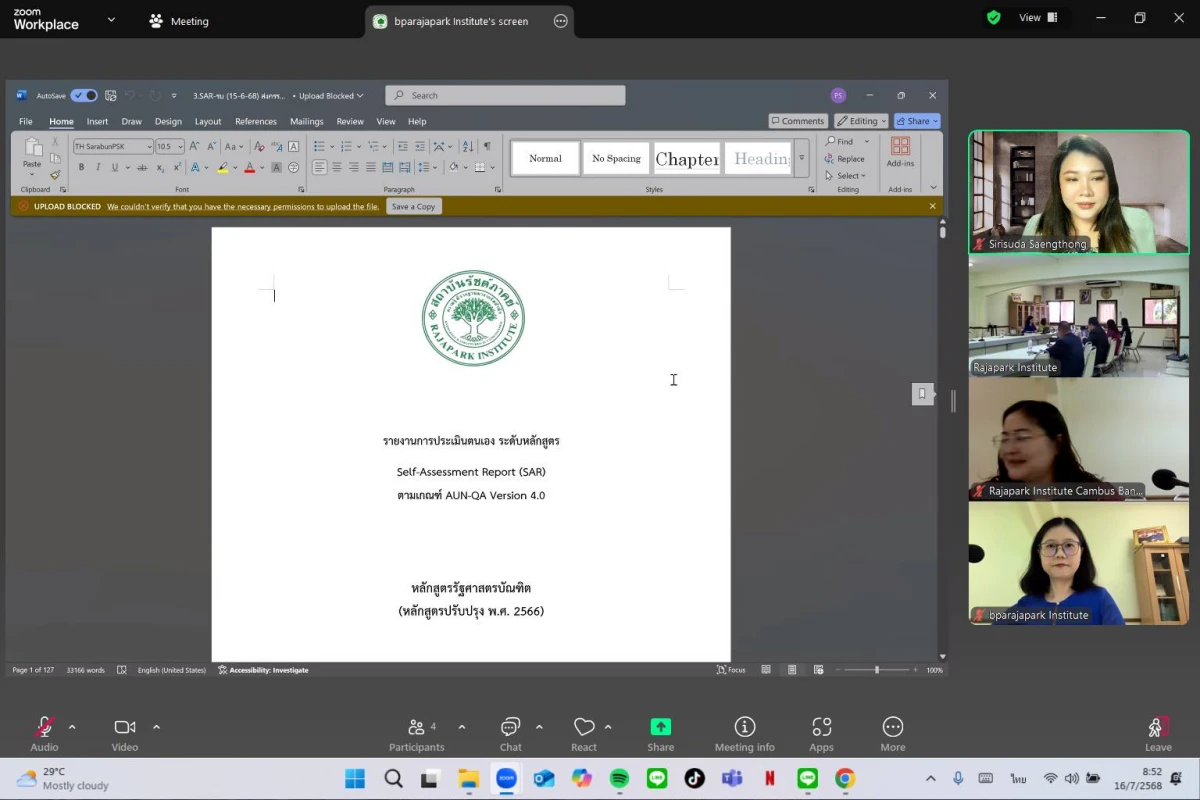Viewport: 1200px width, 800px height.
Task: Switch to the Meeting tab
Action: tap(179, 21)
